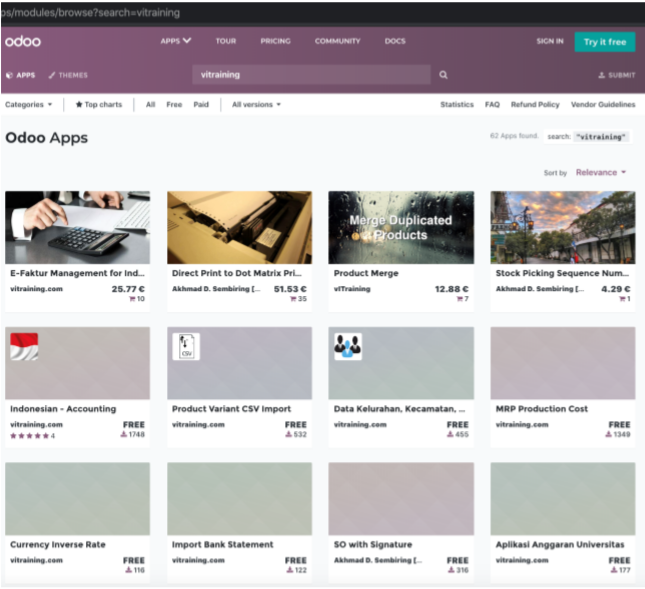Open the Data Kelurahan, Kecamatan app title
Image resolution: width=645 pixels, height=589 pixels.
[x=399, y=409]
